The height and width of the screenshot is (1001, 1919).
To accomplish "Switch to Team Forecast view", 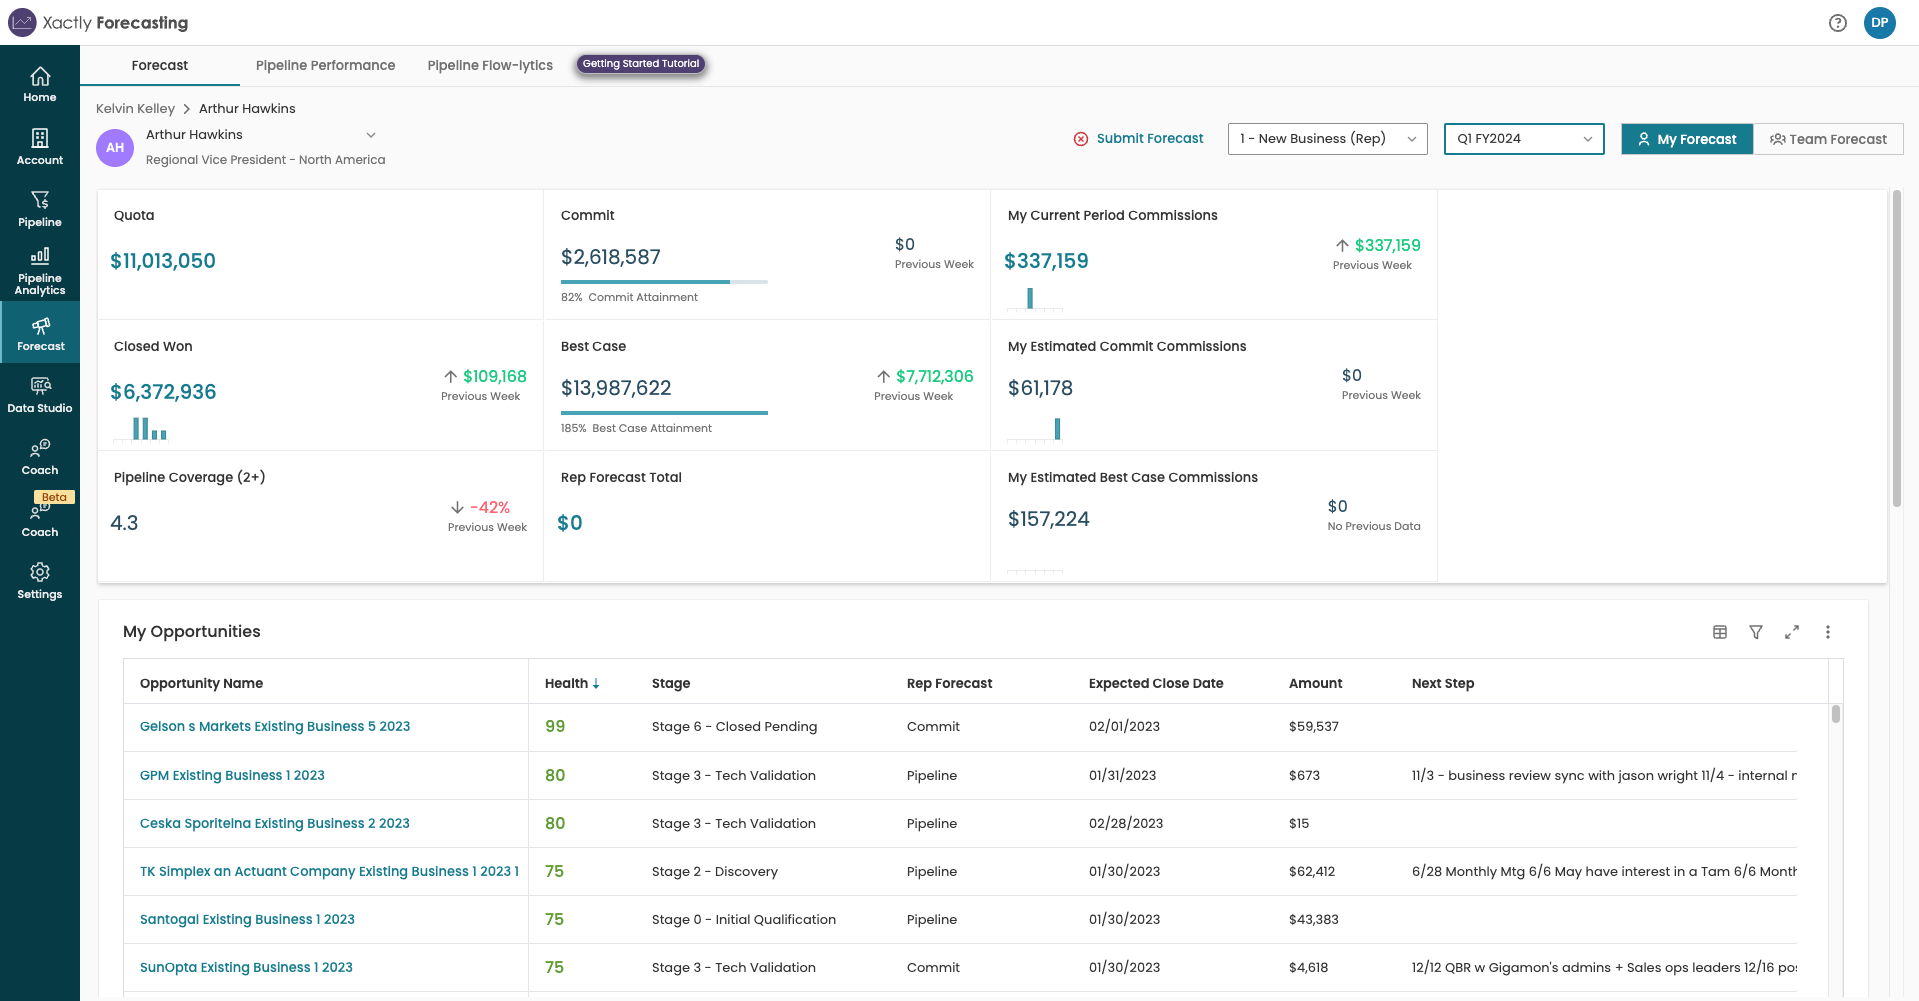I will [1828, 139].
